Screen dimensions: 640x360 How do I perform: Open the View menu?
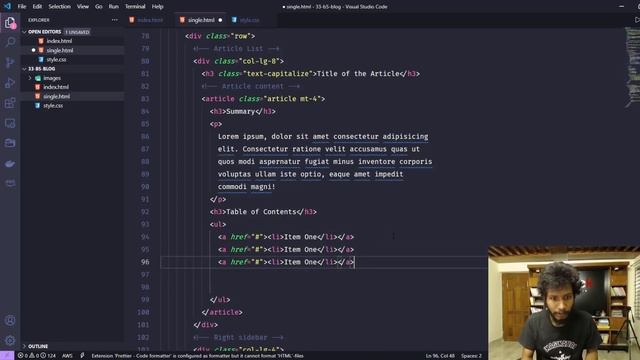point(82,7)
